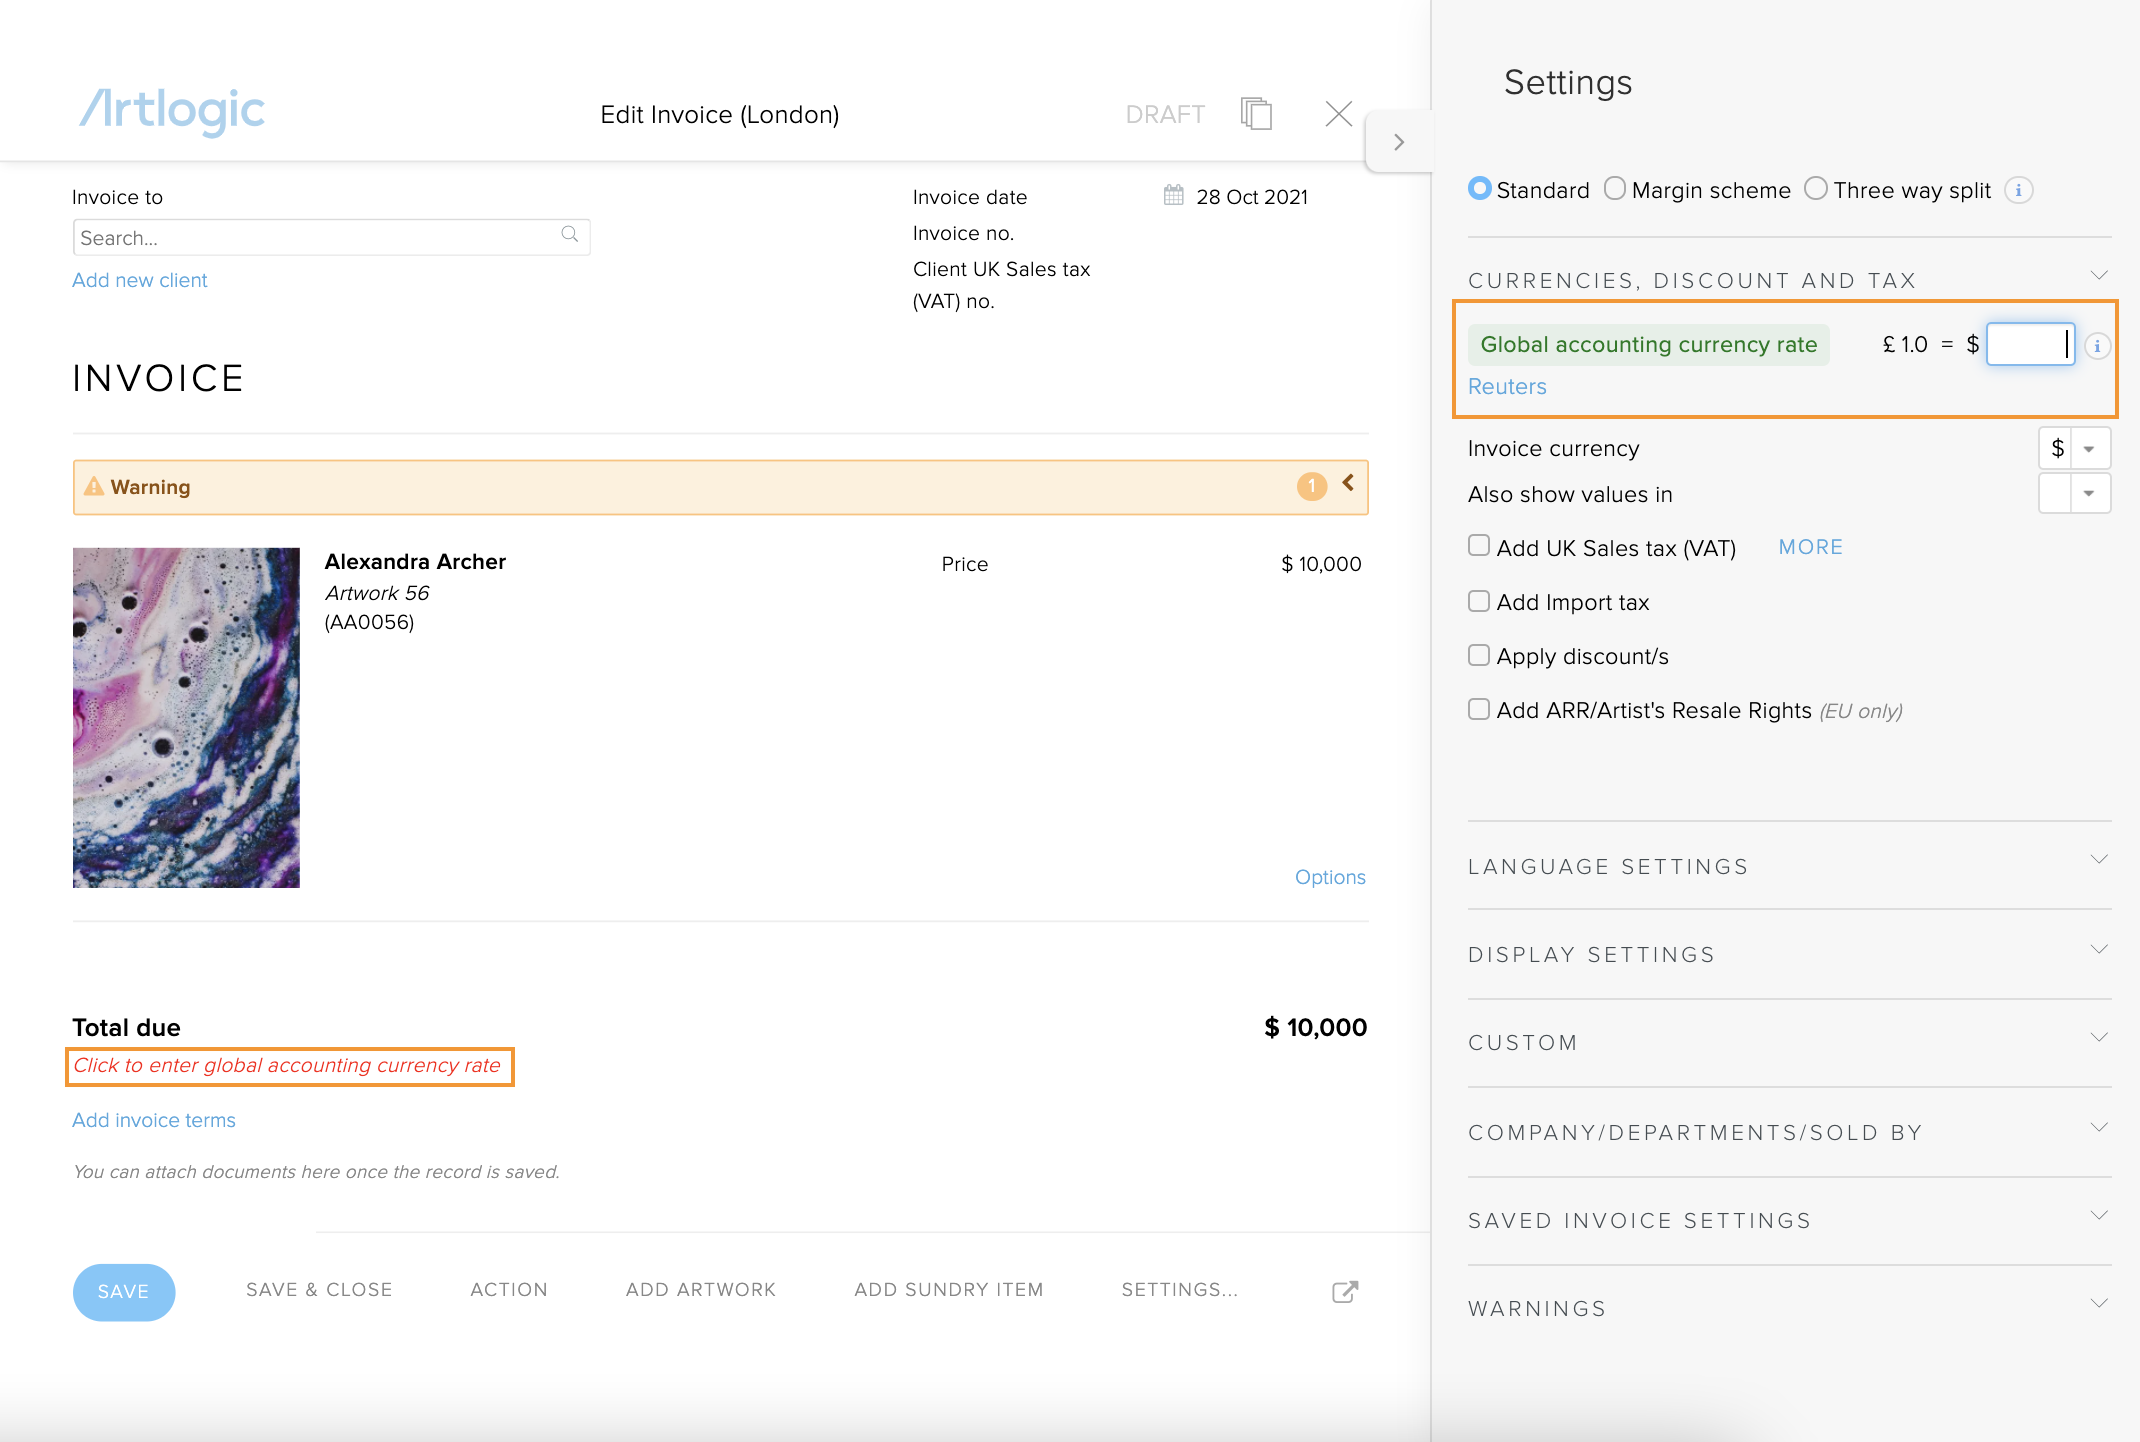
Task: Expand the Custom section
Action: click(x=2099, y=1037)
